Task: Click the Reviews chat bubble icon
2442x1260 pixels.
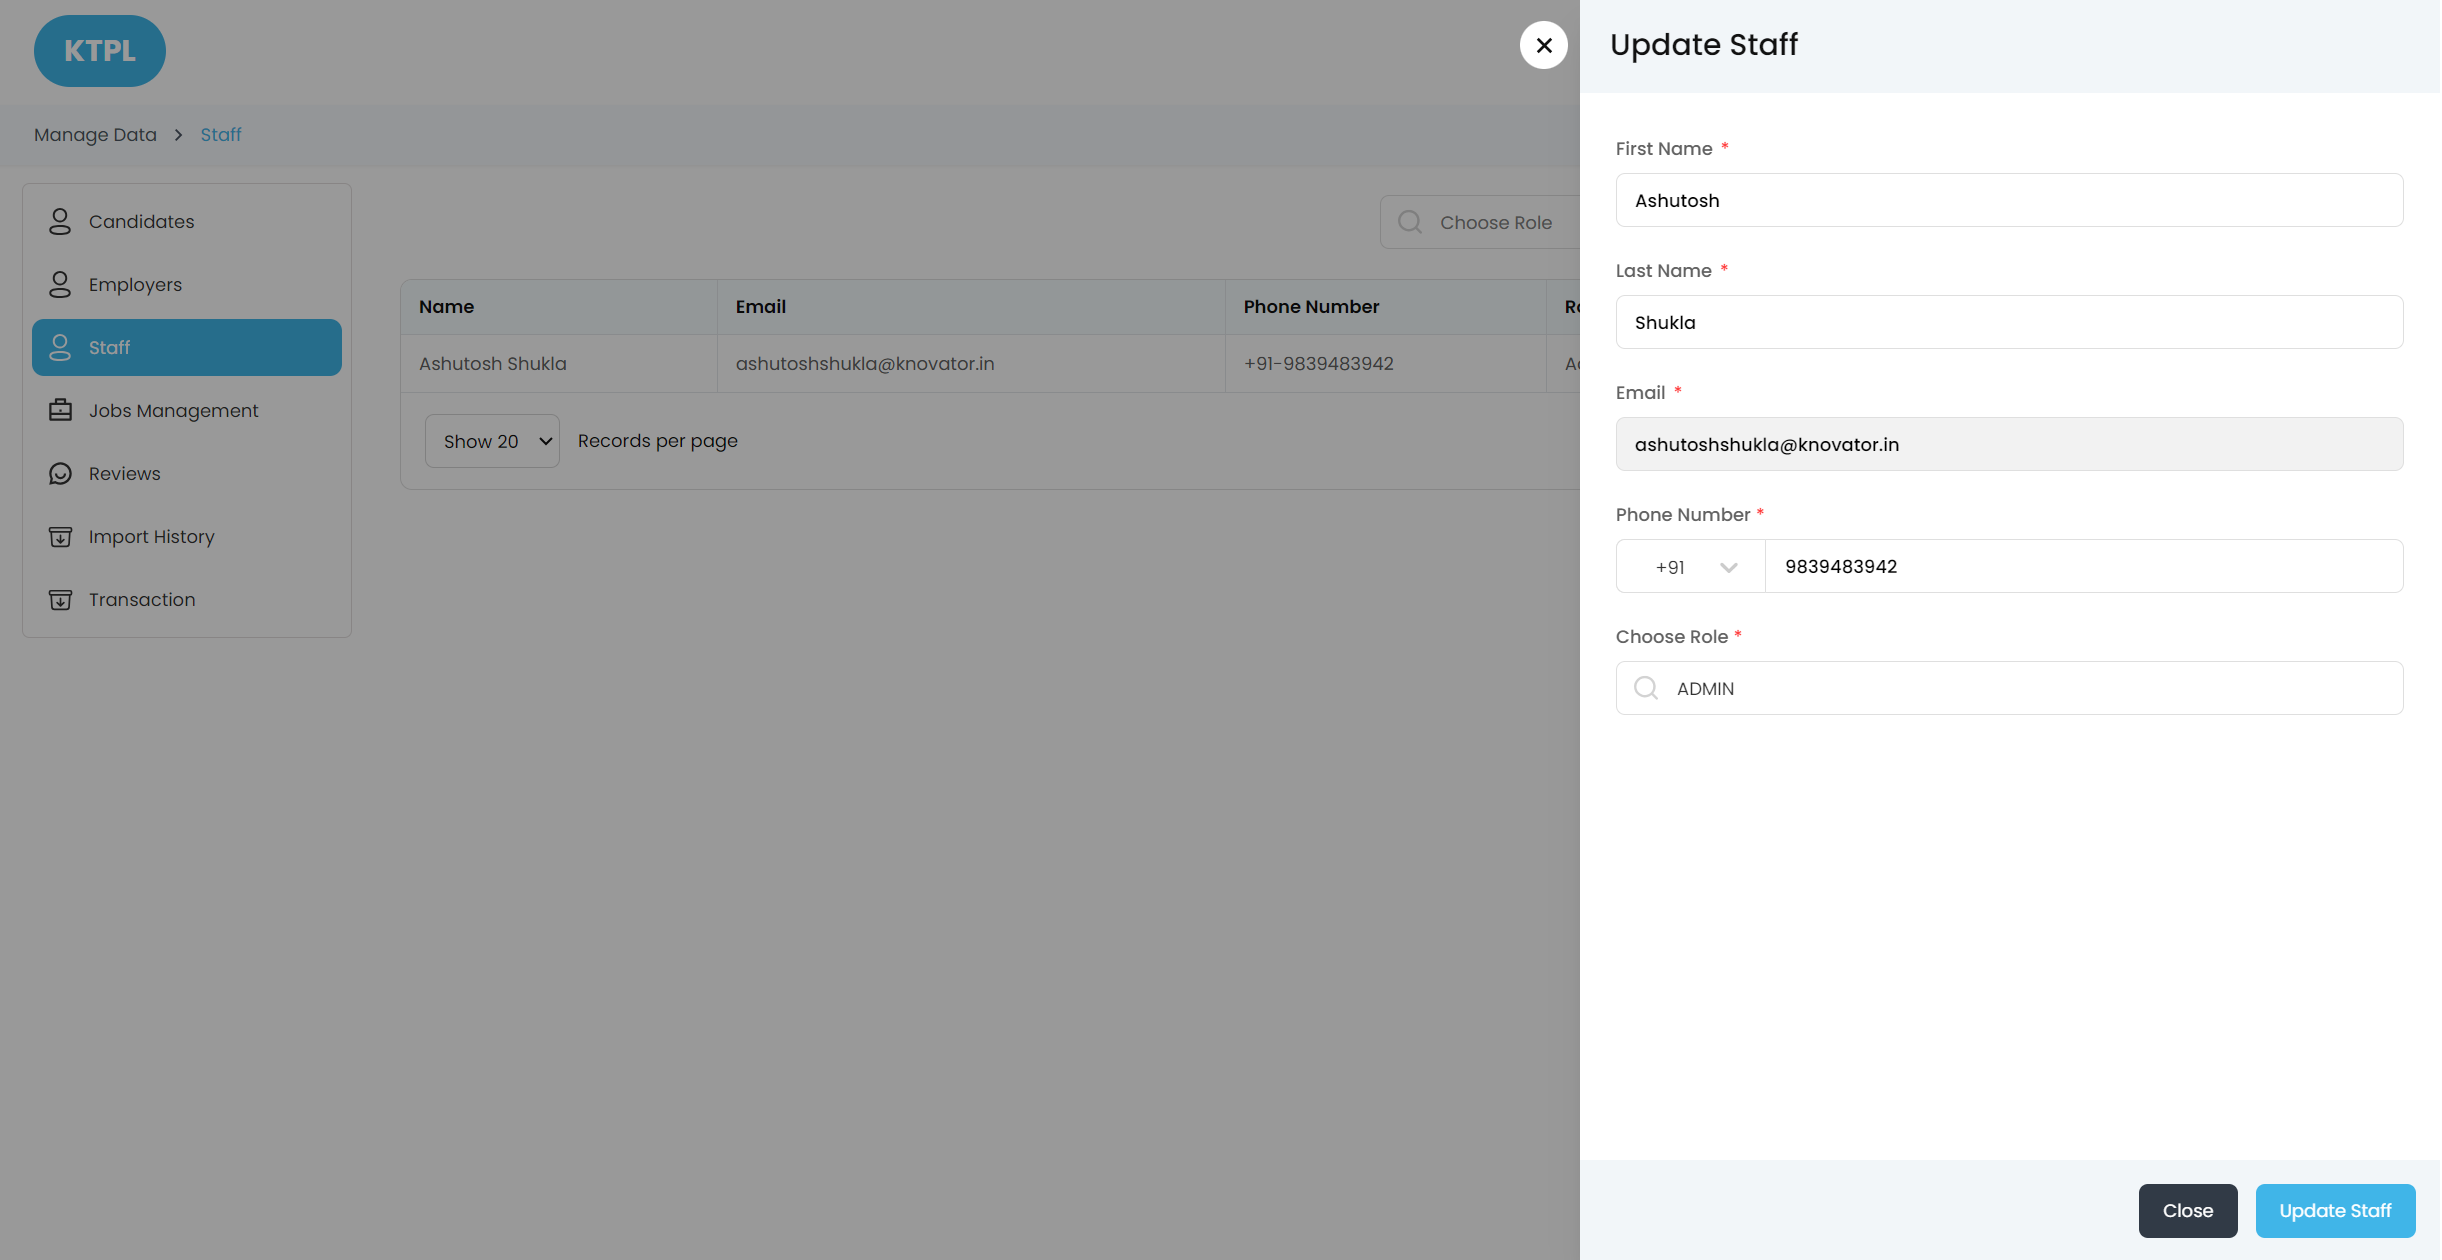Action: (x=60, y=473)
